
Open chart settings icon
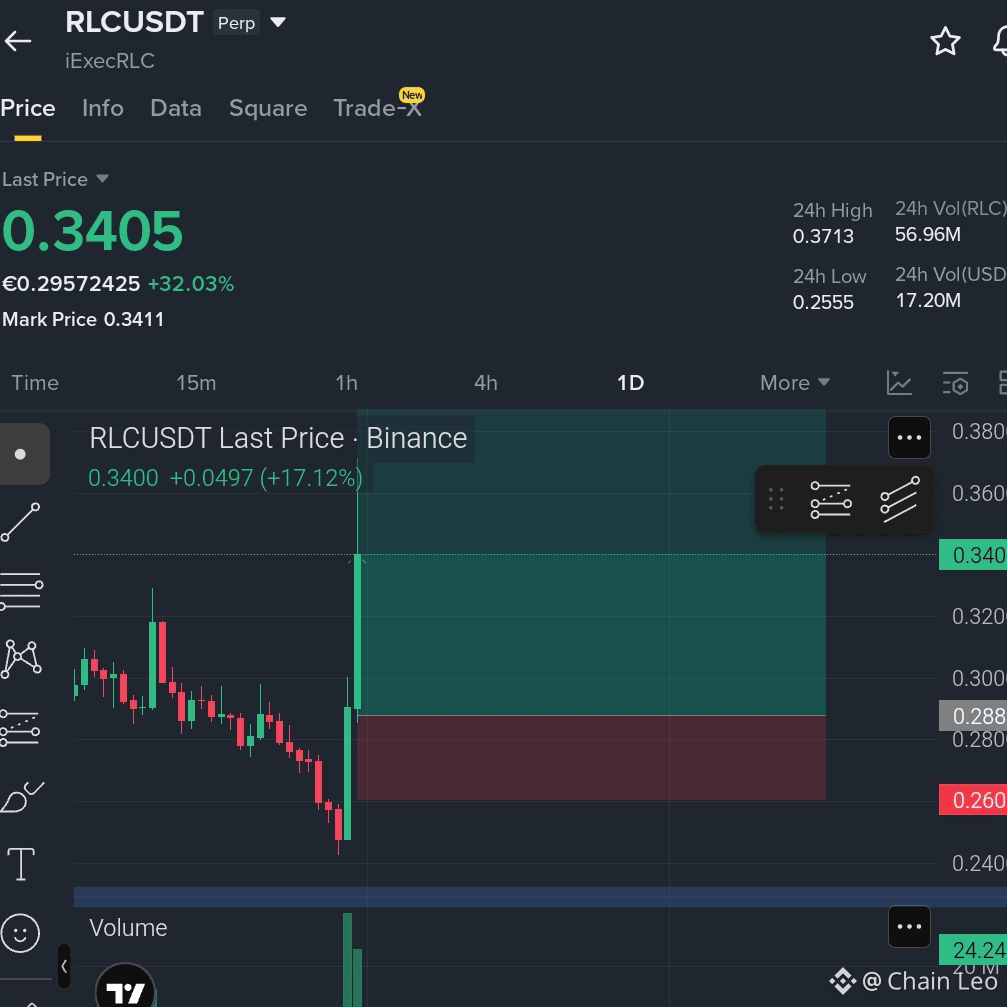tap(955, 383)
